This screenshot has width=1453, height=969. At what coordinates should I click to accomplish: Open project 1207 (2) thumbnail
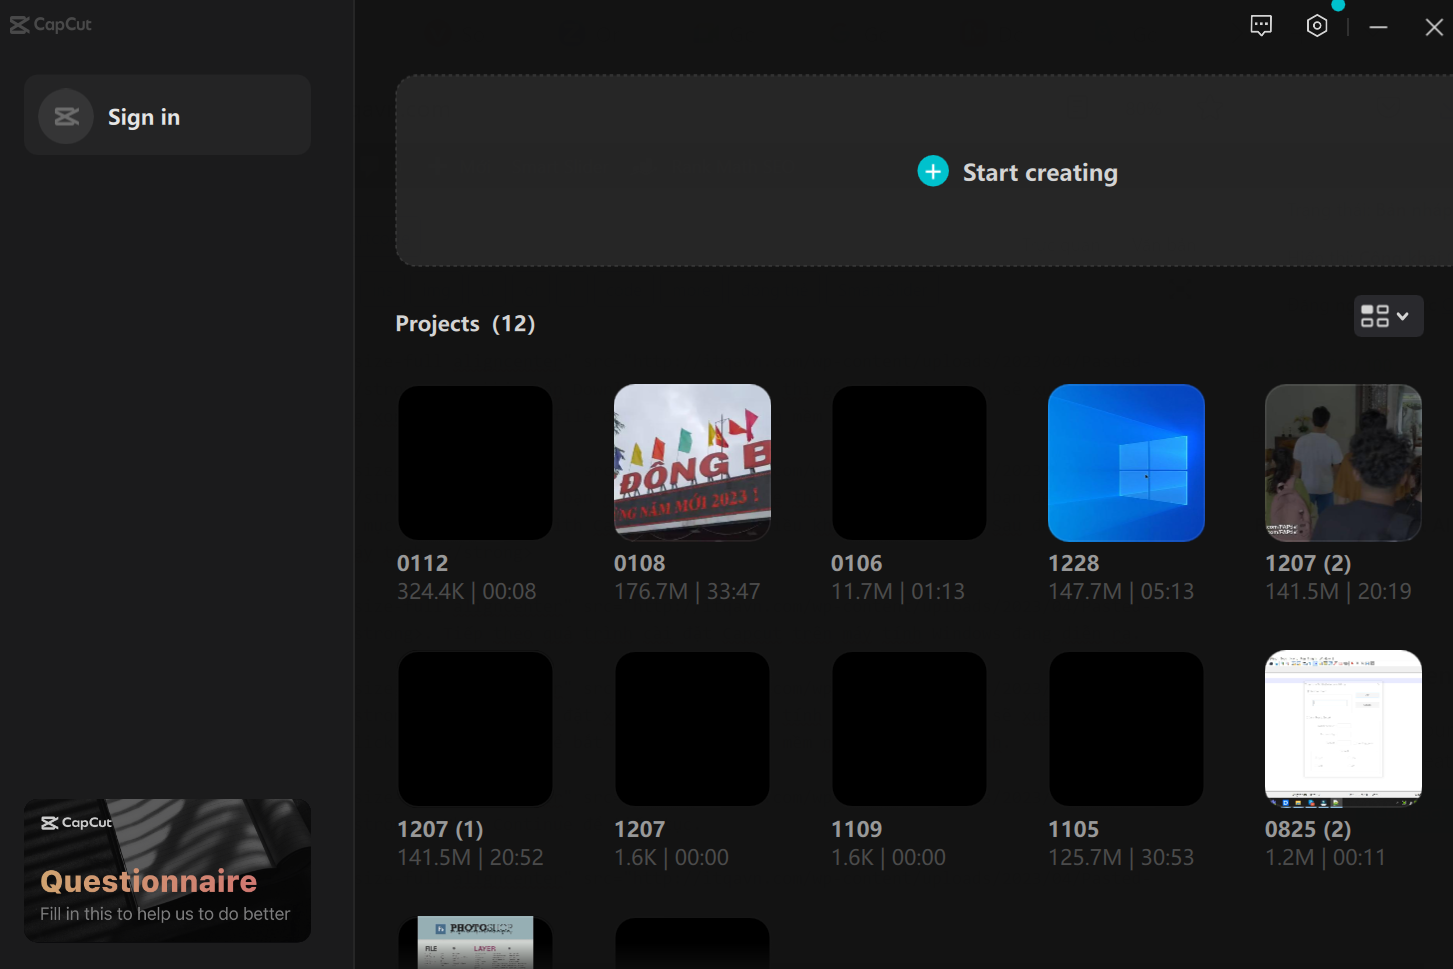(1343, 463)
